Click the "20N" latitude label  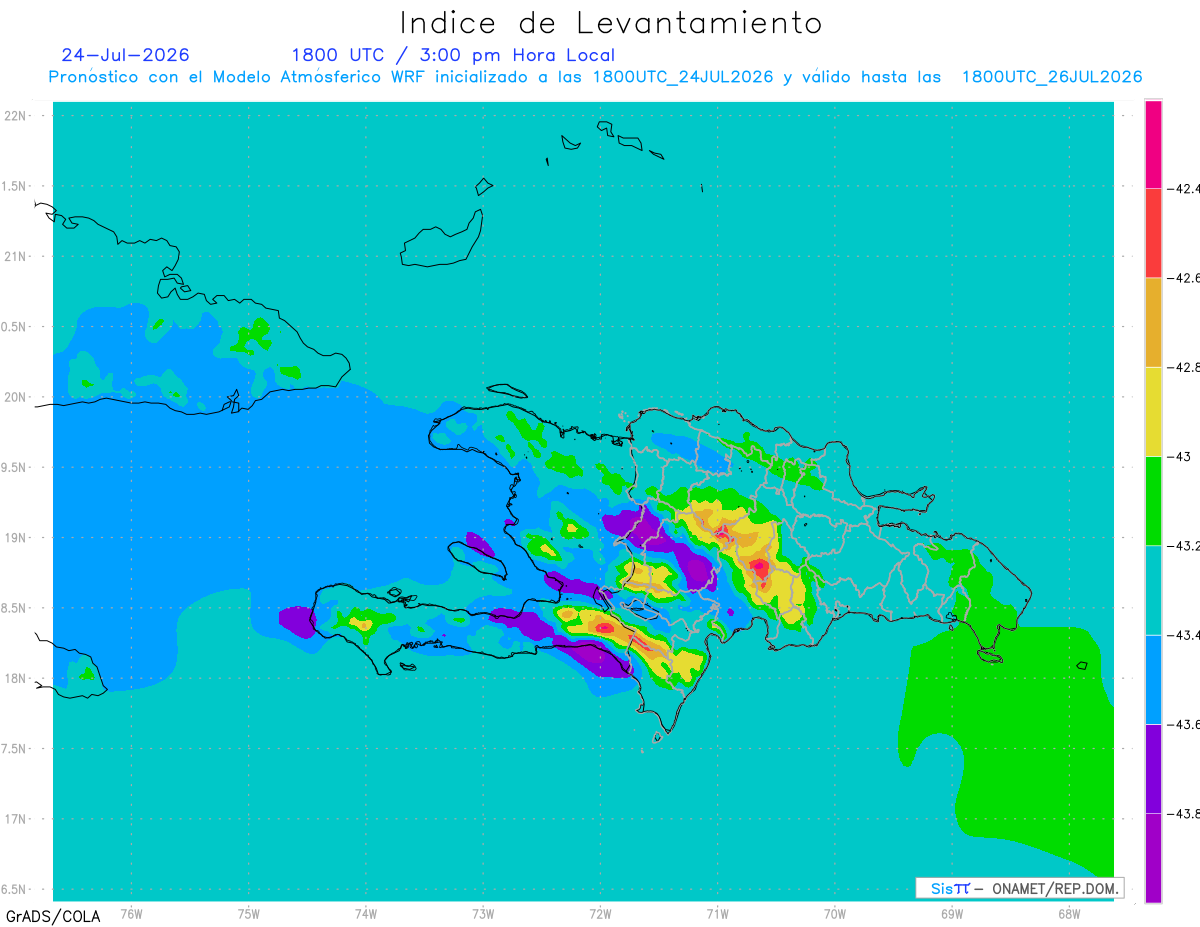16,397
